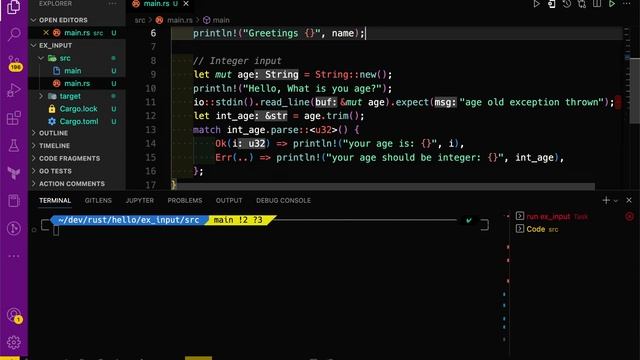
Task: Click the source control graph icon in editor toolbar
Action: pyautogui.click(x=582, y=4)
